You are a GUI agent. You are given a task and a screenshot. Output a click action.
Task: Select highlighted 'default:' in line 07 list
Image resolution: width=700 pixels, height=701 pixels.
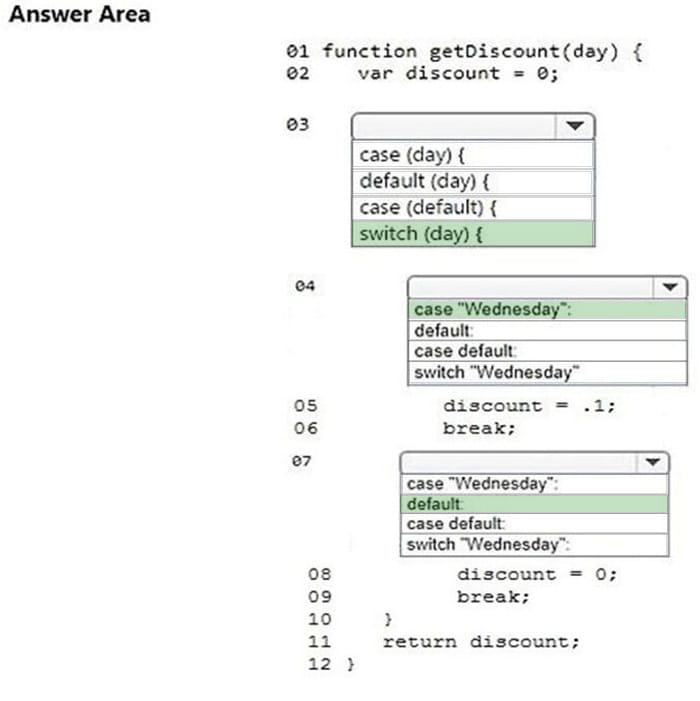(x=534, y=504)
